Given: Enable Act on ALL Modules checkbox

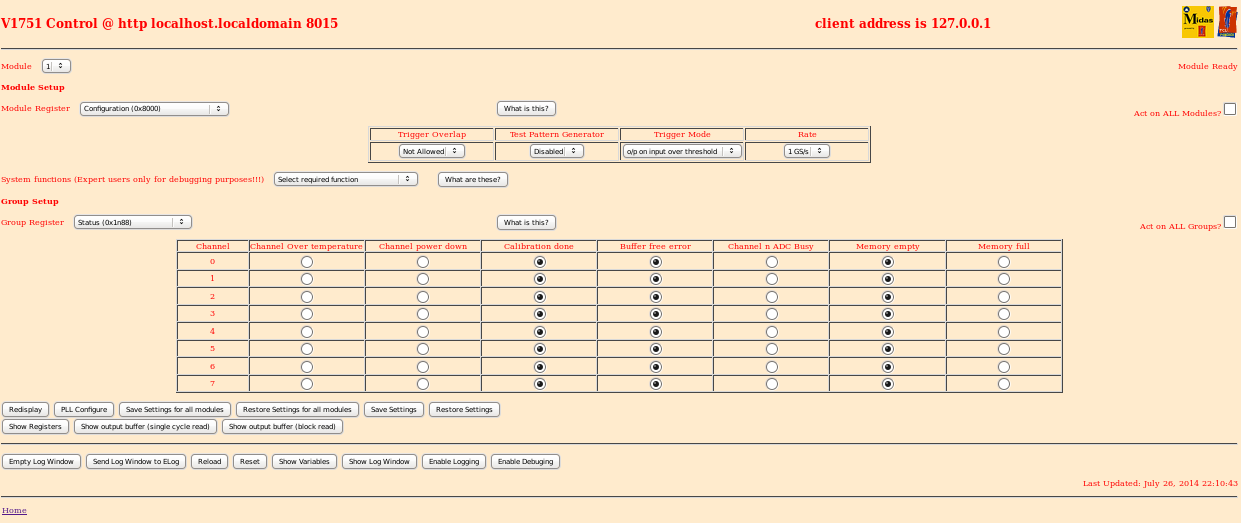Looking at the screenshot, I should pos(1230,109).
